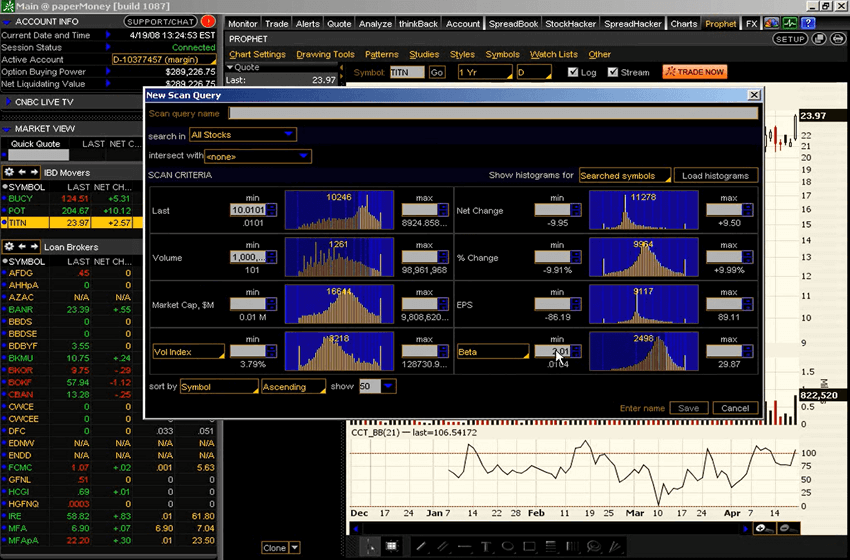
Task: Zoom out on the chart
Action: (788, 528)
